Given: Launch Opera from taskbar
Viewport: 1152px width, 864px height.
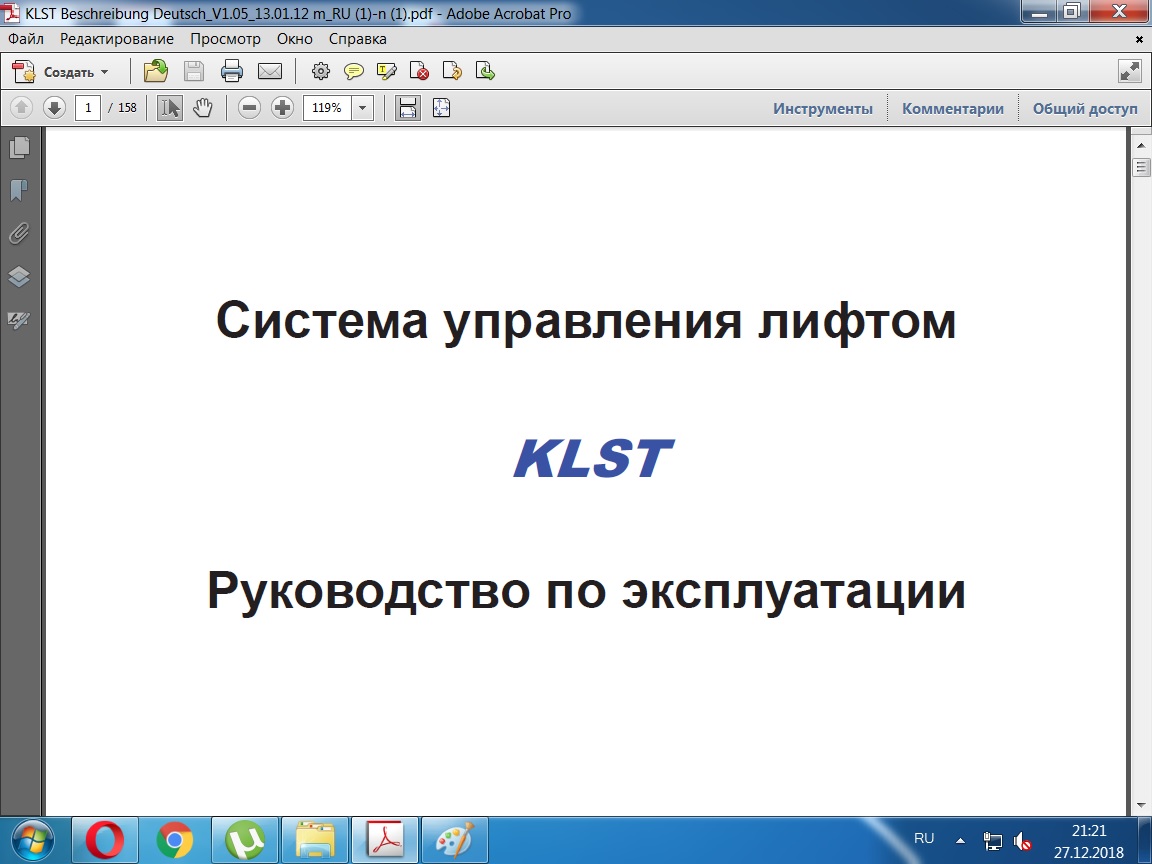Looking at the screenshot, I should coord(105,840).
